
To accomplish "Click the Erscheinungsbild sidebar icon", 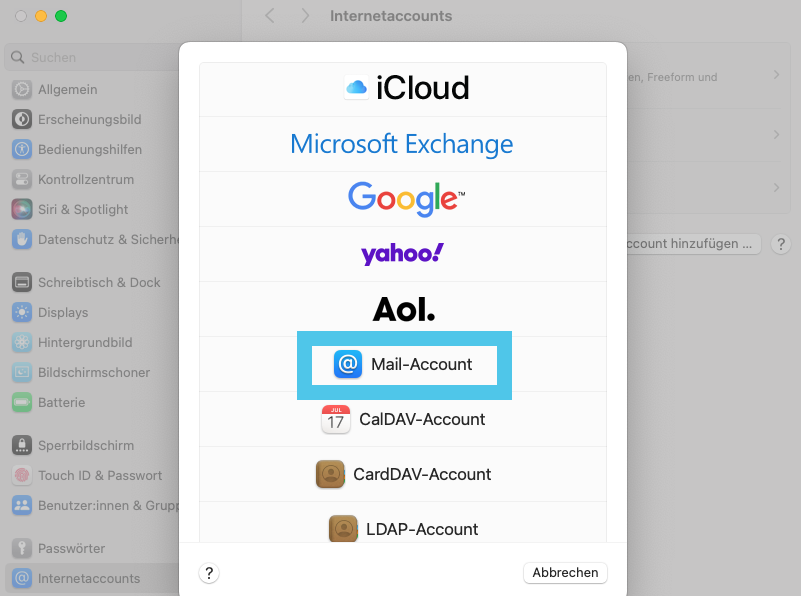I will pos(22,120).
